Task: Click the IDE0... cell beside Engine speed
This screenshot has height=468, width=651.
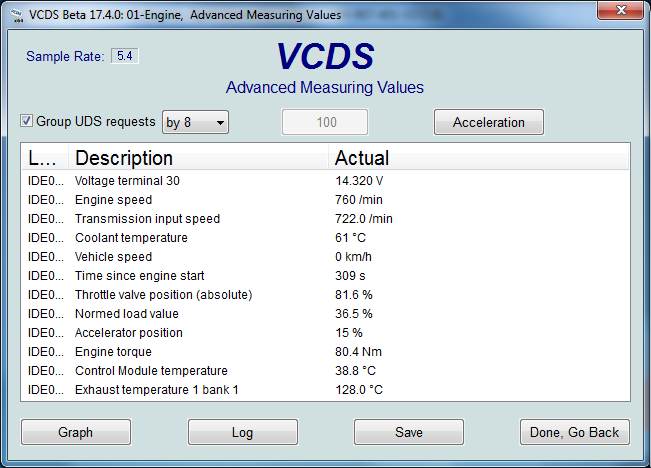Action: coord(46,200)
